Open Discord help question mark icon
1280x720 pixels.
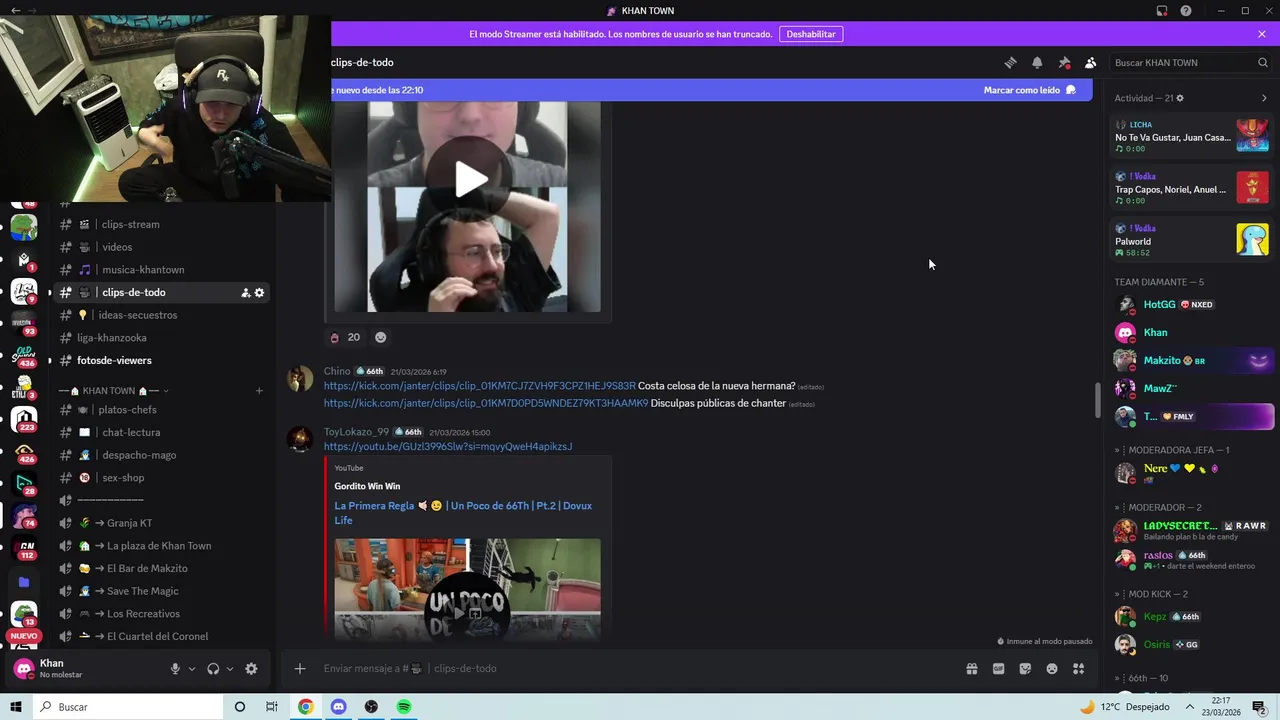click(1186, 11)
